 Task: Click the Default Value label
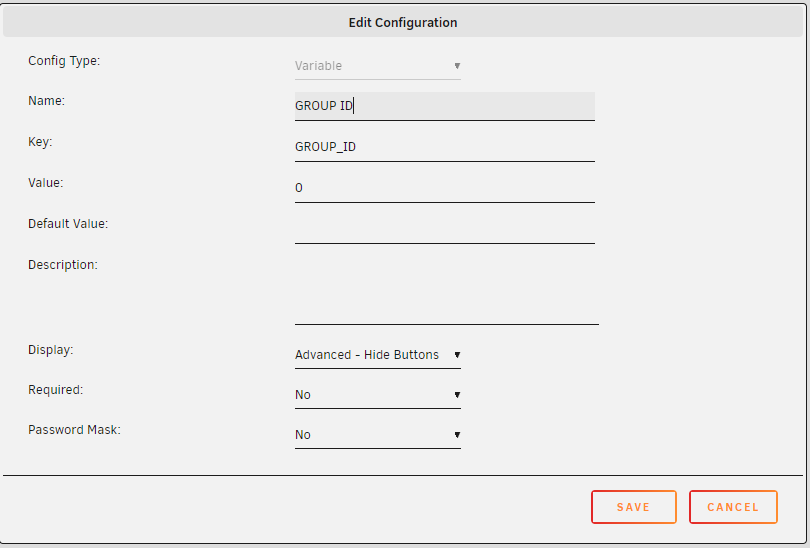[68, 224]
